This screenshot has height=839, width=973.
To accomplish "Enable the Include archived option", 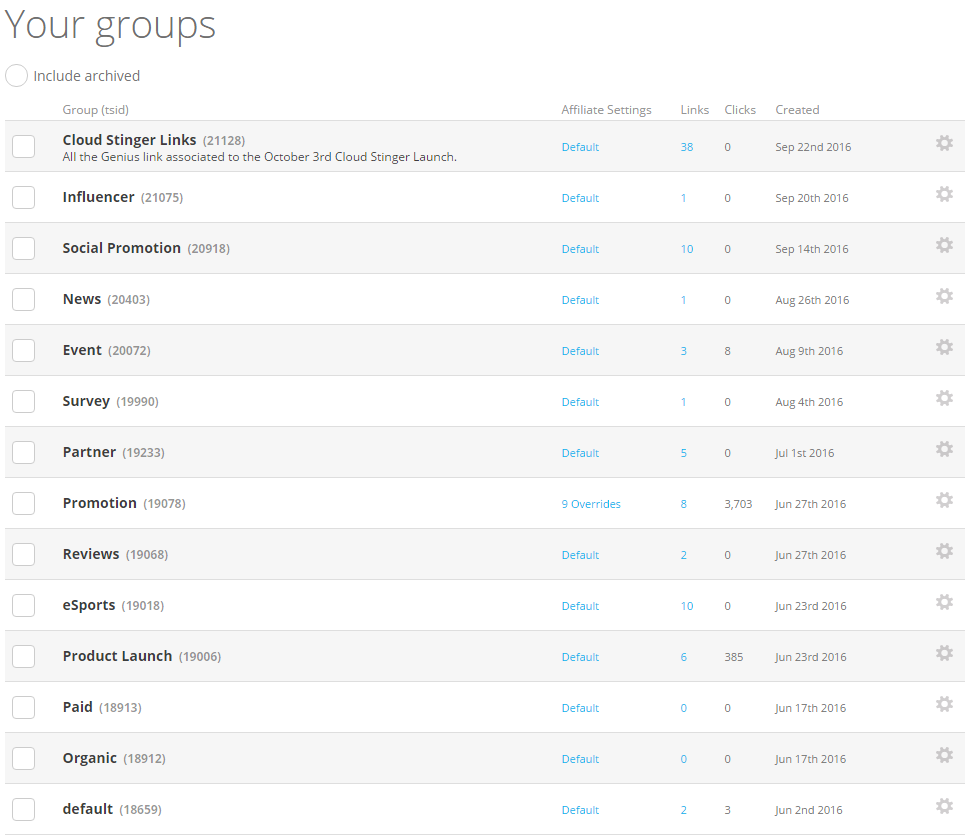I will [x=16, y=76].
